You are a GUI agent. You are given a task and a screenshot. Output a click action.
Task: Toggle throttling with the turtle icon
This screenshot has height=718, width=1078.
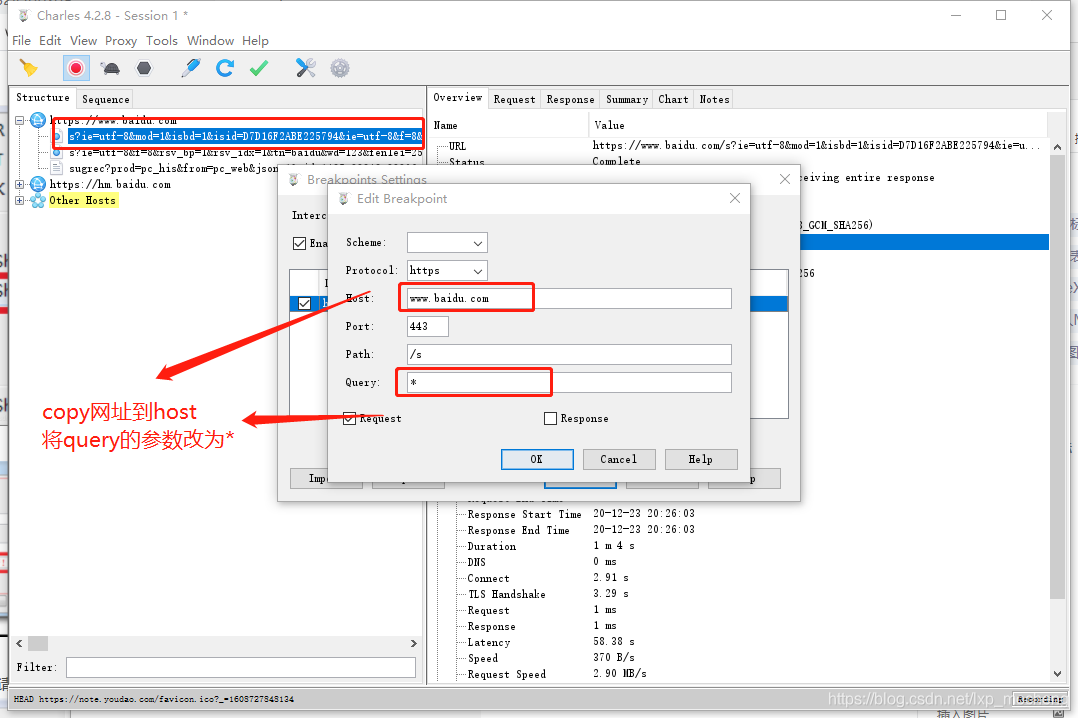pos(110,68)
